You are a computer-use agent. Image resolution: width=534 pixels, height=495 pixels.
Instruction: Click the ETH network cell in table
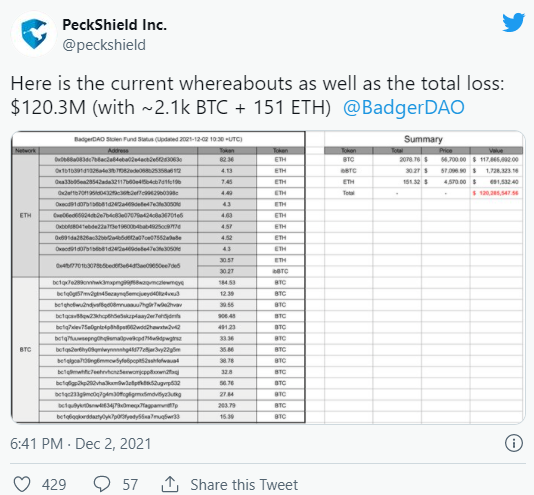click(26, 215)
